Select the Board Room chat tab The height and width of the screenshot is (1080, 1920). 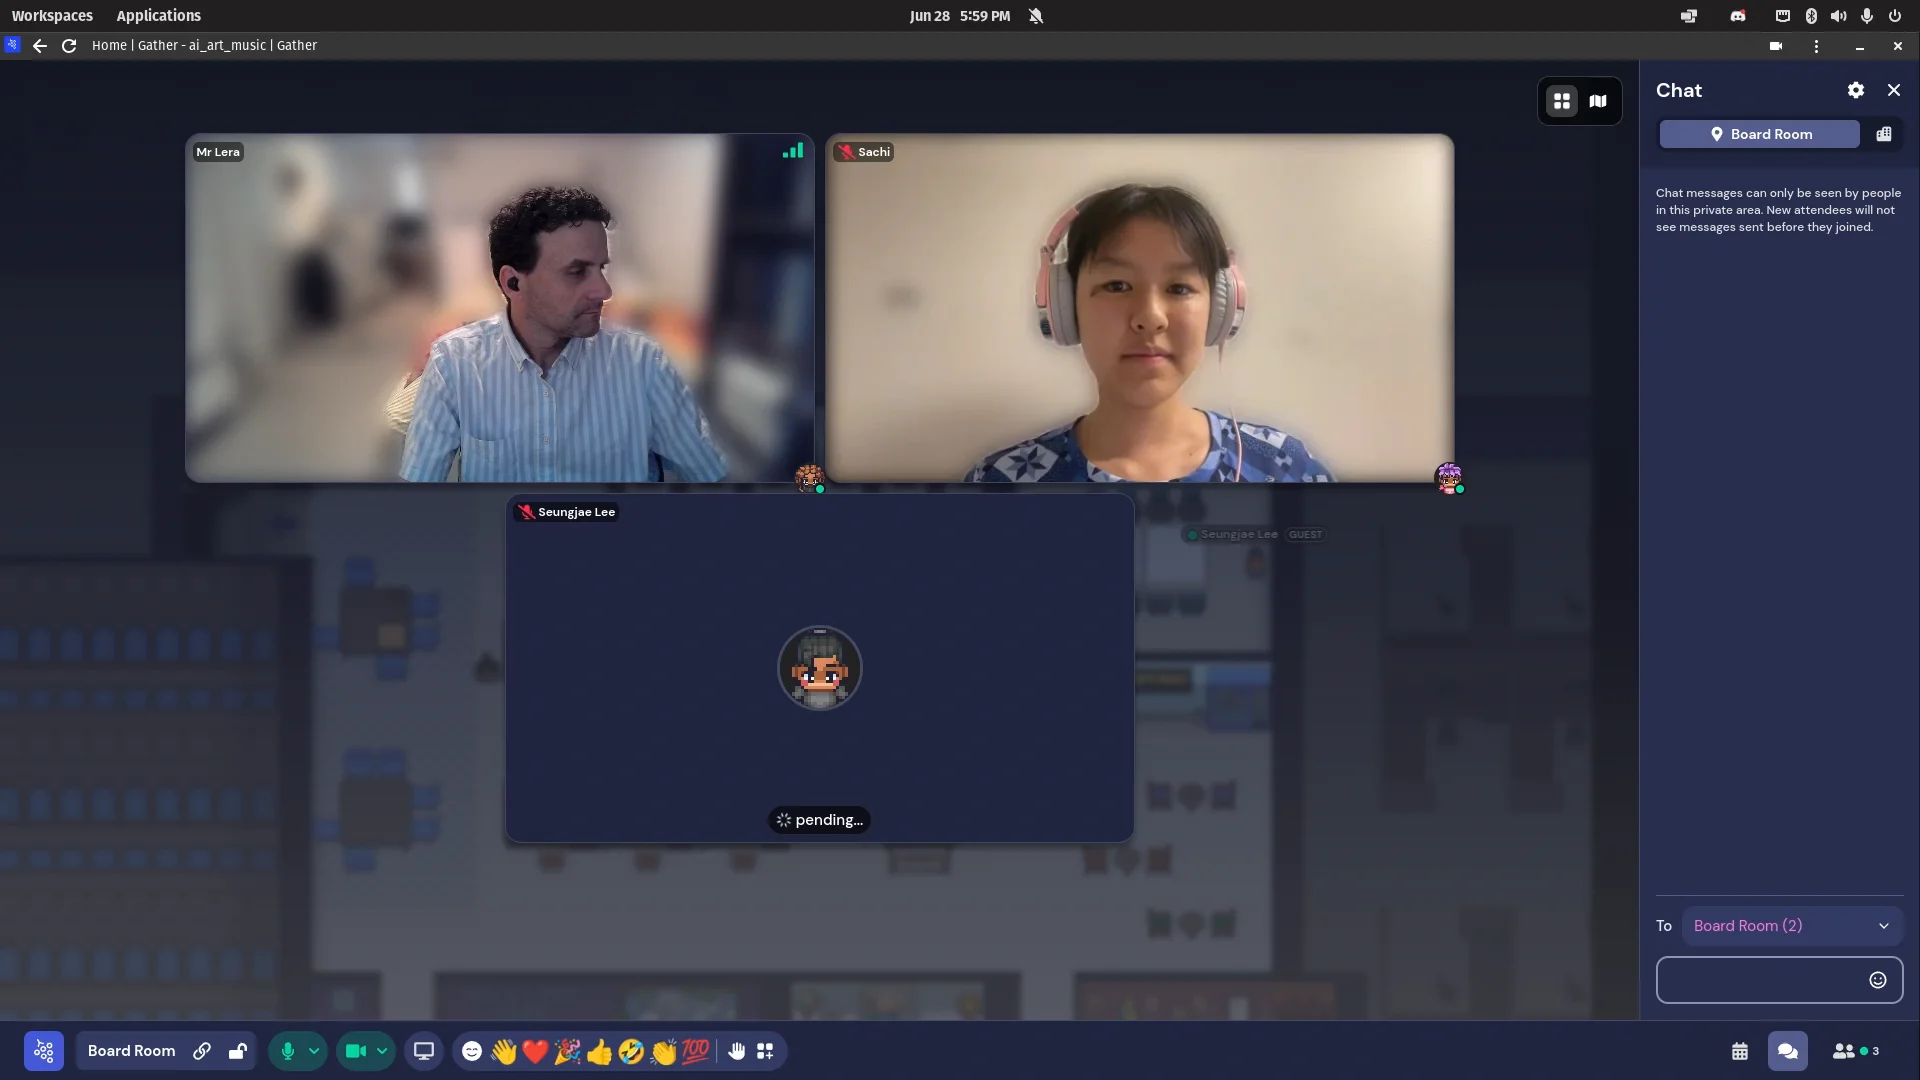point(1760,134)
